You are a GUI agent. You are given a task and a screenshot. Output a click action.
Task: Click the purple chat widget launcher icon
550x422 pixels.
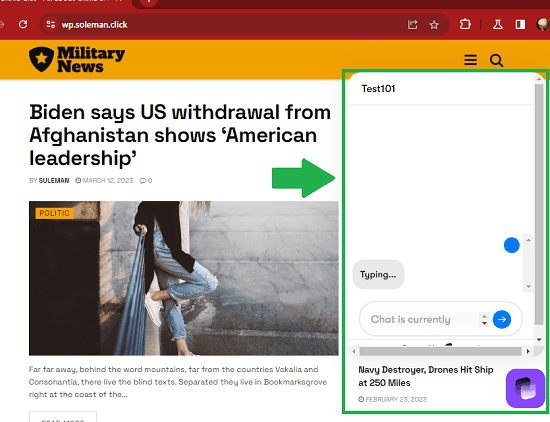pyautogui.click(x=525, y=388)
